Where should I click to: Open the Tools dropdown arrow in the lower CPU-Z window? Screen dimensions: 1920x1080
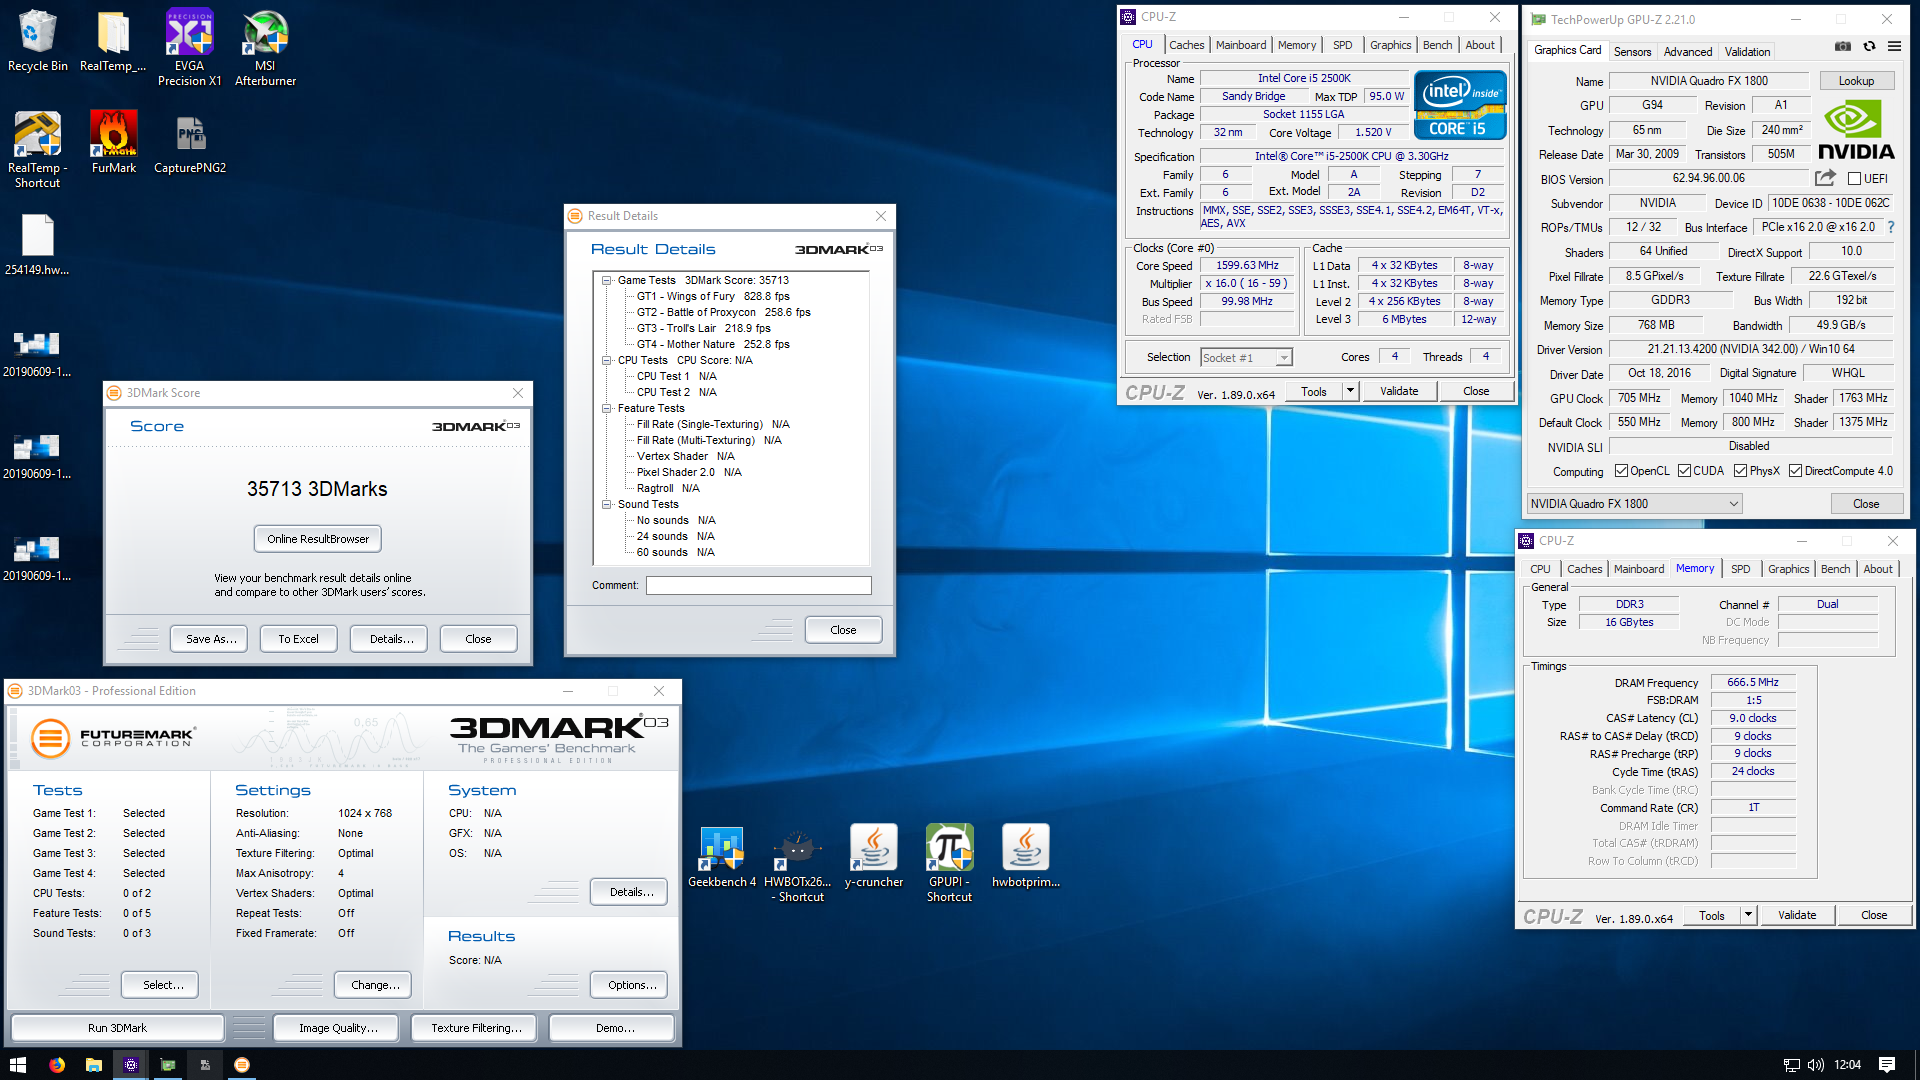click(x=1748, y=915)
